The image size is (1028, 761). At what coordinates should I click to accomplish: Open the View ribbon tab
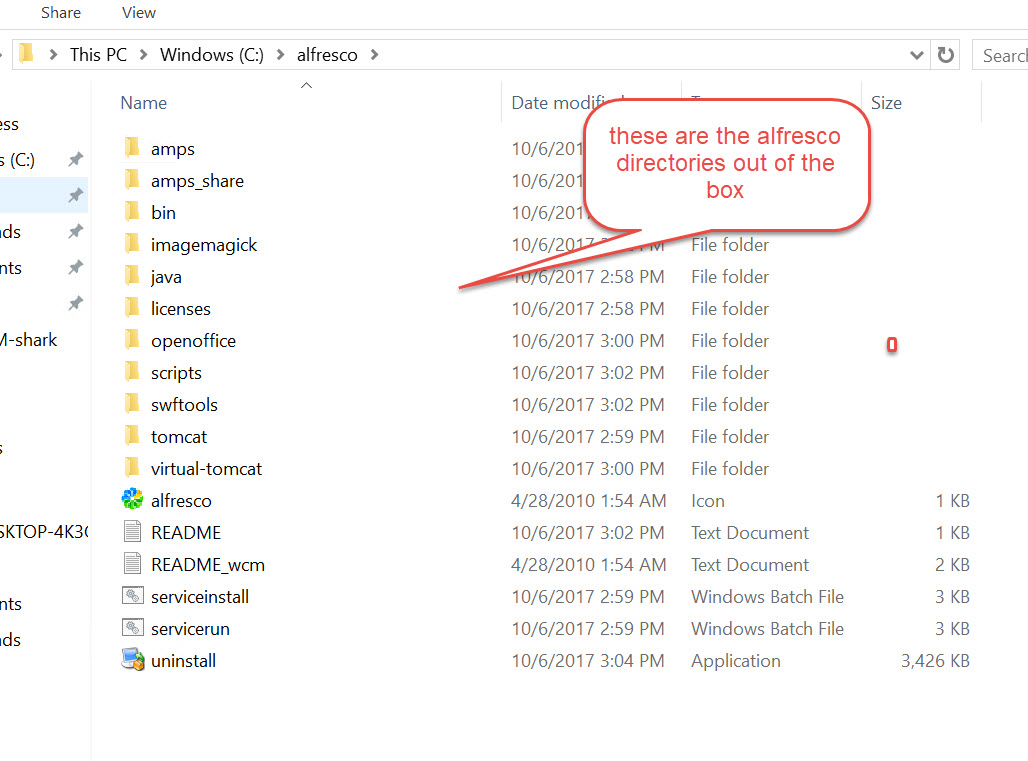[139, 13]
